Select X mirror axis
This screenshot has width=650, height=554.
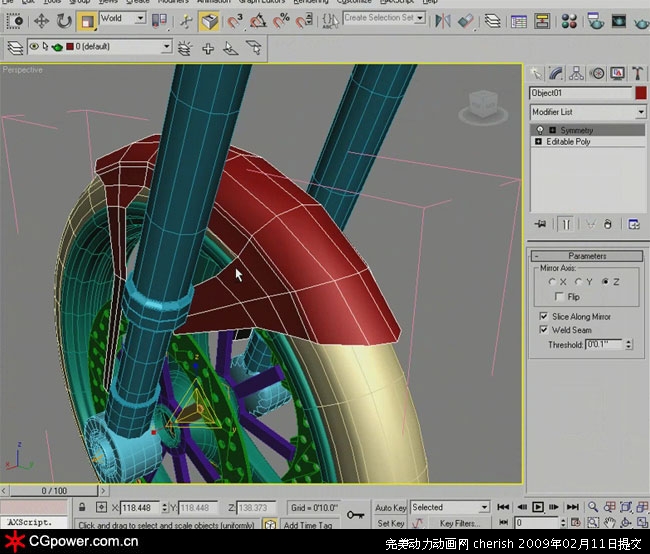pos(552,282)
